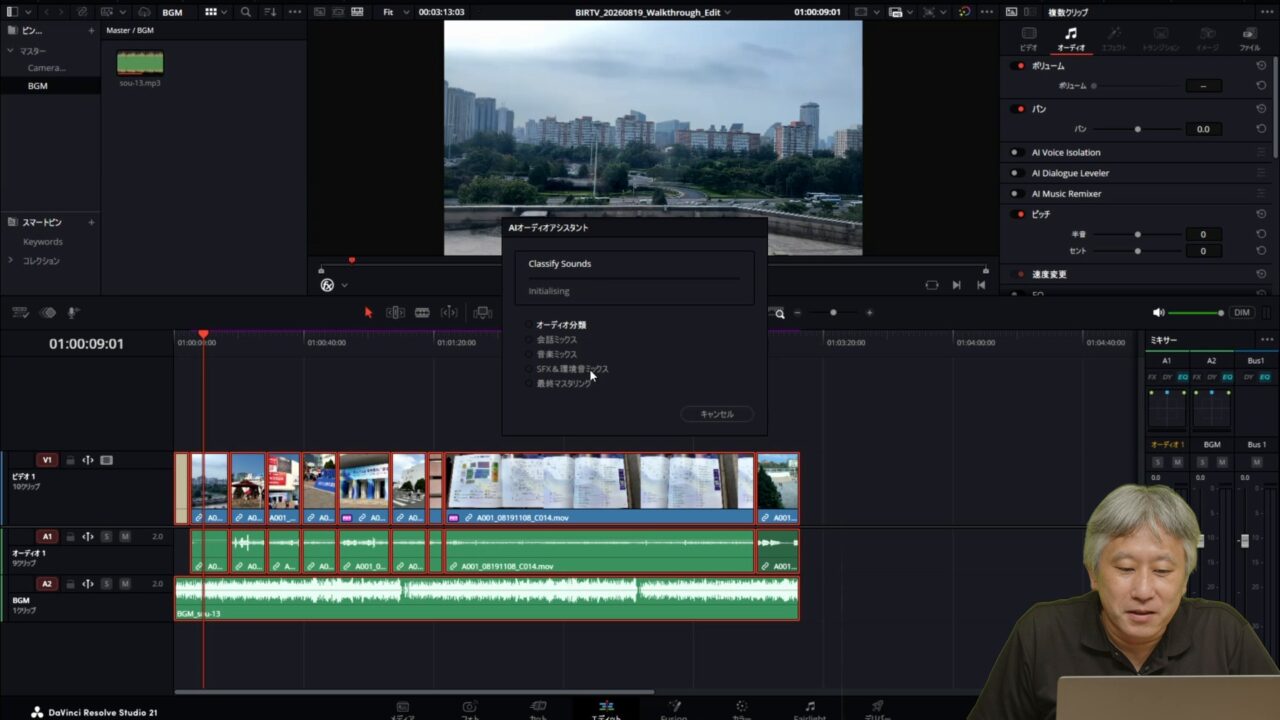
Task: Add a new bin with plus icon
Action: (x=91, y=30)
